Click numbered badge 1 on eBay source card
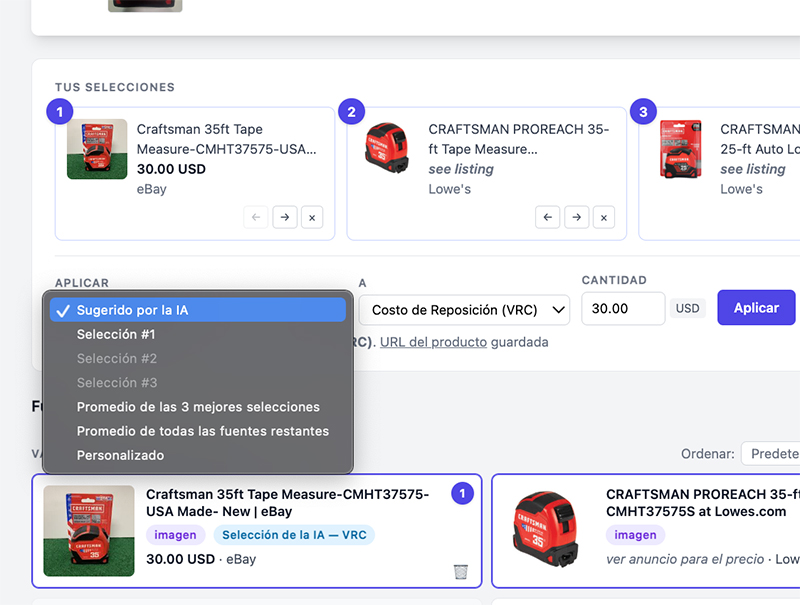The width and height of the screenshot is (800, 605). pyautogui.click(x=463, y=493)
